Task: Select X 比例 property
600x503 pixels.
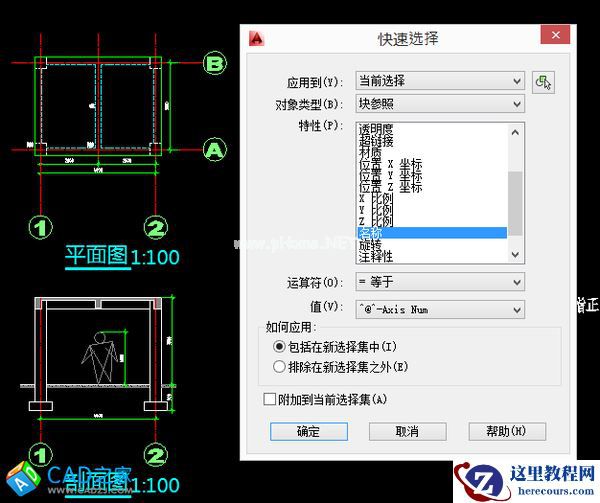Action: pyautogui.click(x=432, y=199)
